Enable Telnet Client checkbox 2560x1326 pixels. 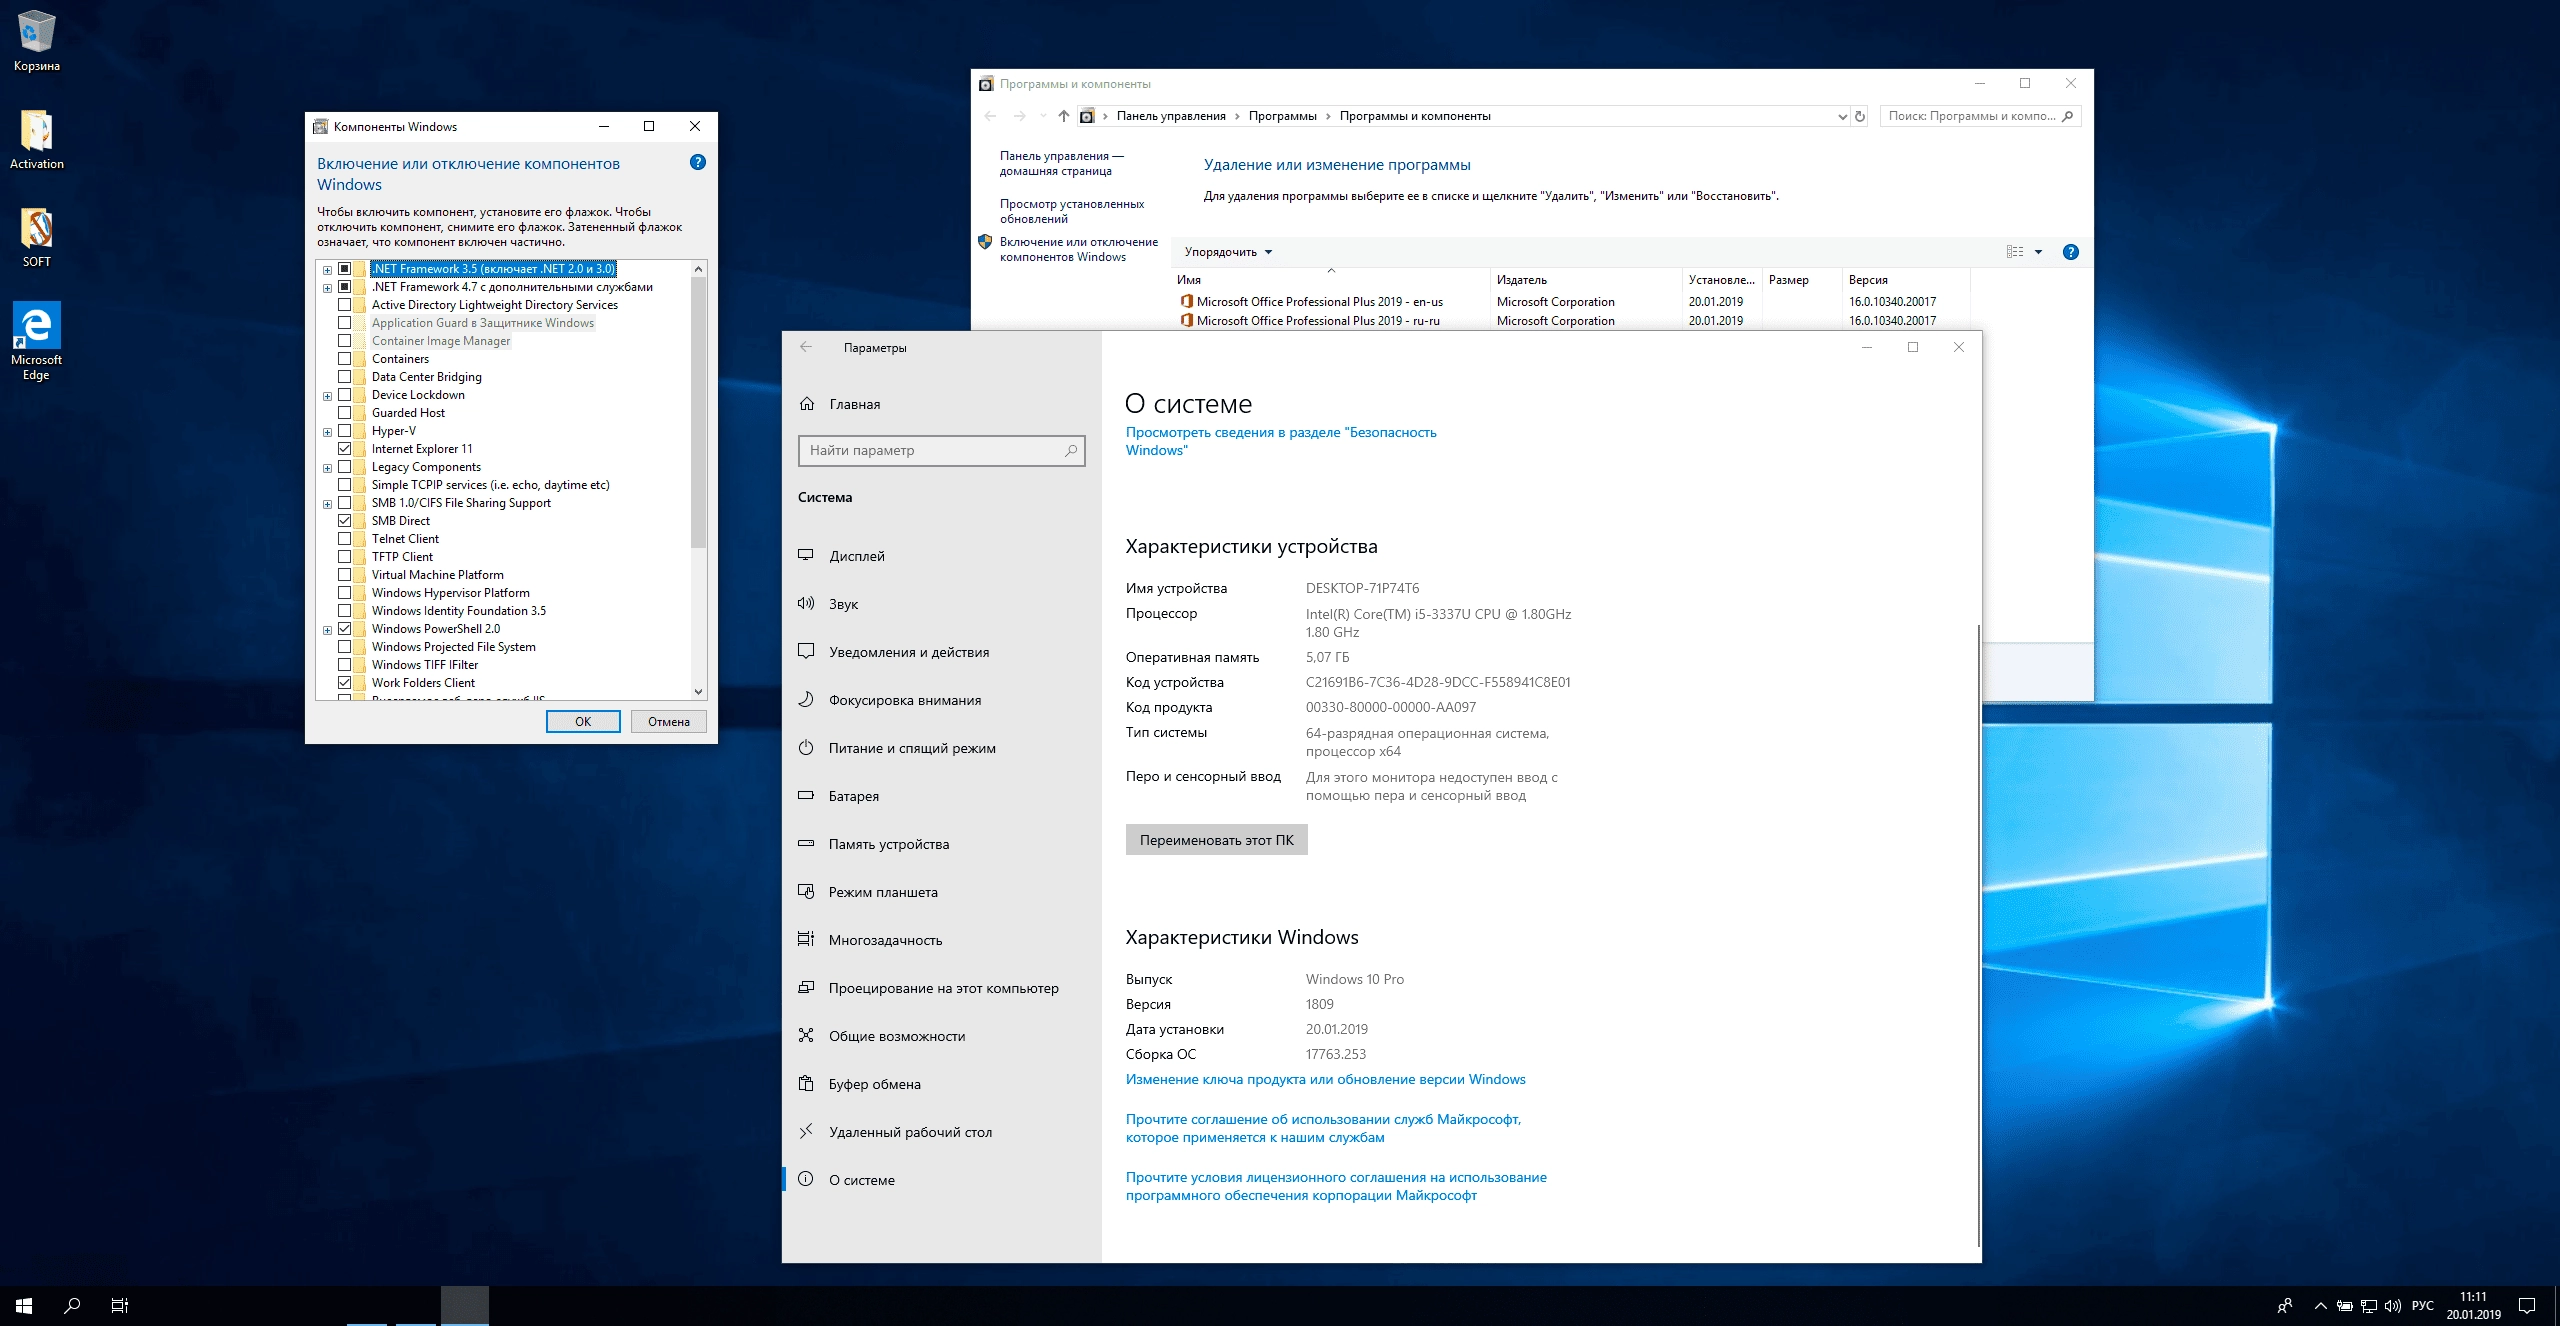pos(345,539)
